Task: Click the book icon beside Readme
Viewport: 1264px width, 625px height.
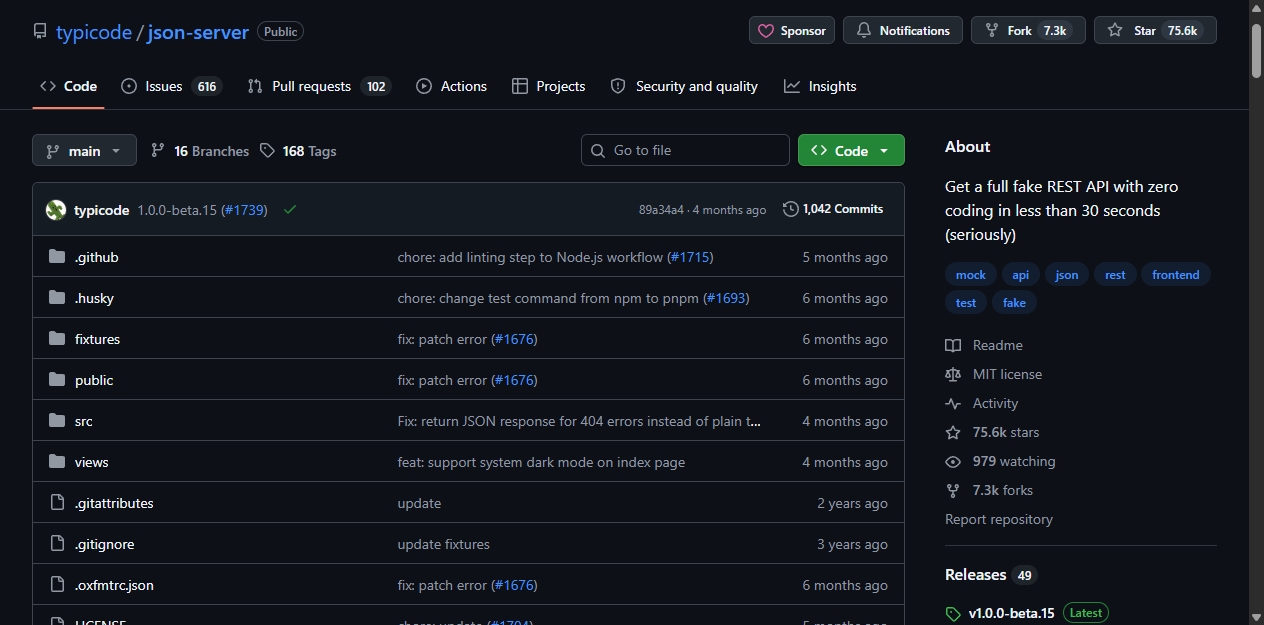Action: pos(953,345)
